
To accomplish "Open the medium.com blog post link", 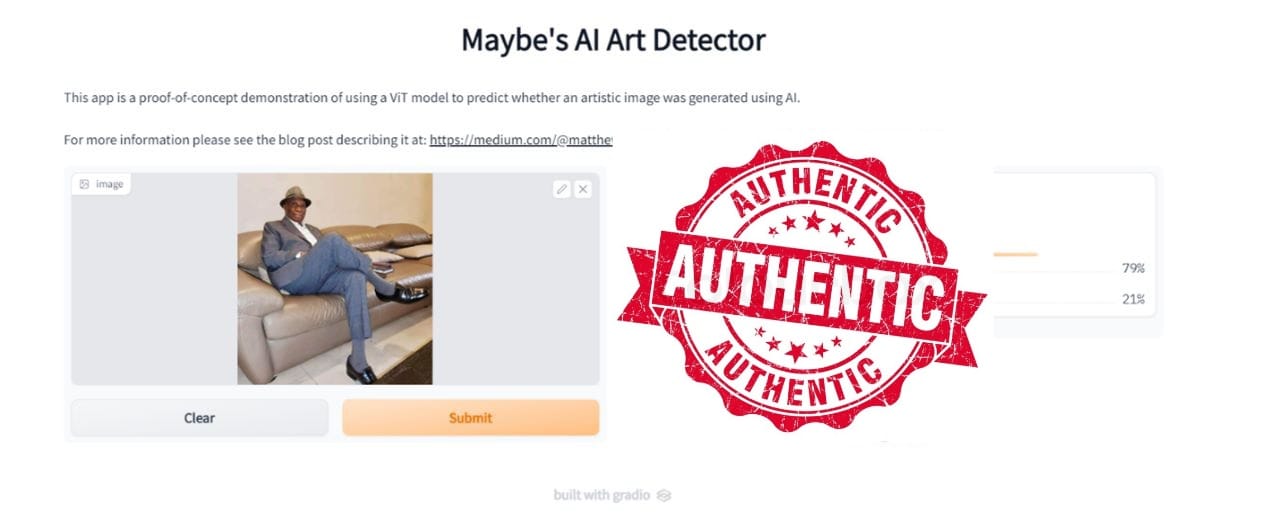I will pyautogui.click(x=521, y=140).
